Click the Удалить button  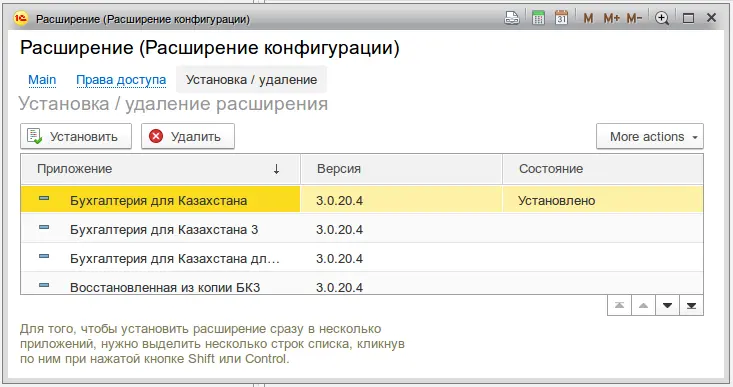188,136
